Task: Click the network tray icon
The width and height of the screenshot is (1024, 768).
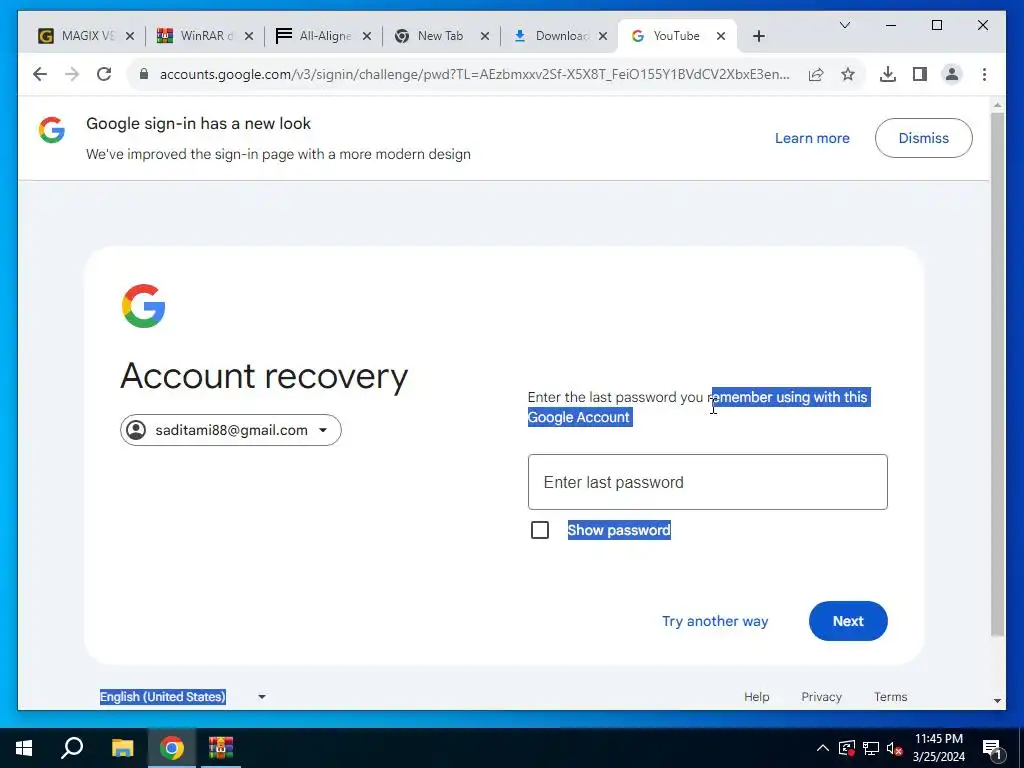Action: 871,748
